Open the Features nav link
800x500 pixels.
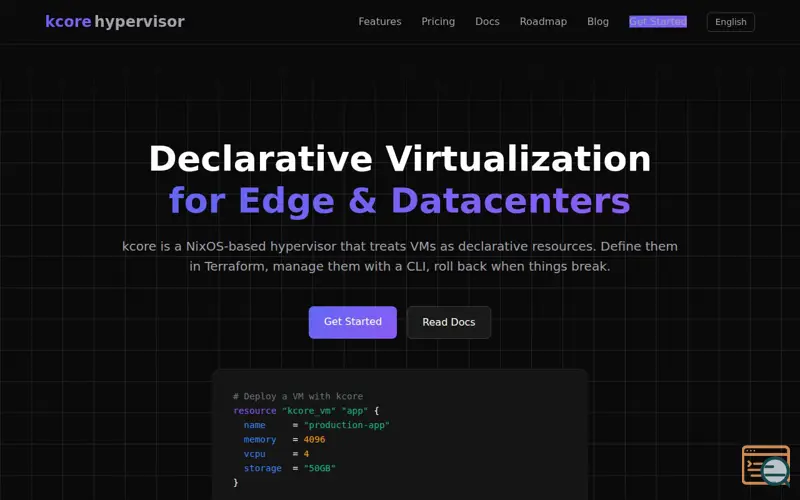pos(380,21)
